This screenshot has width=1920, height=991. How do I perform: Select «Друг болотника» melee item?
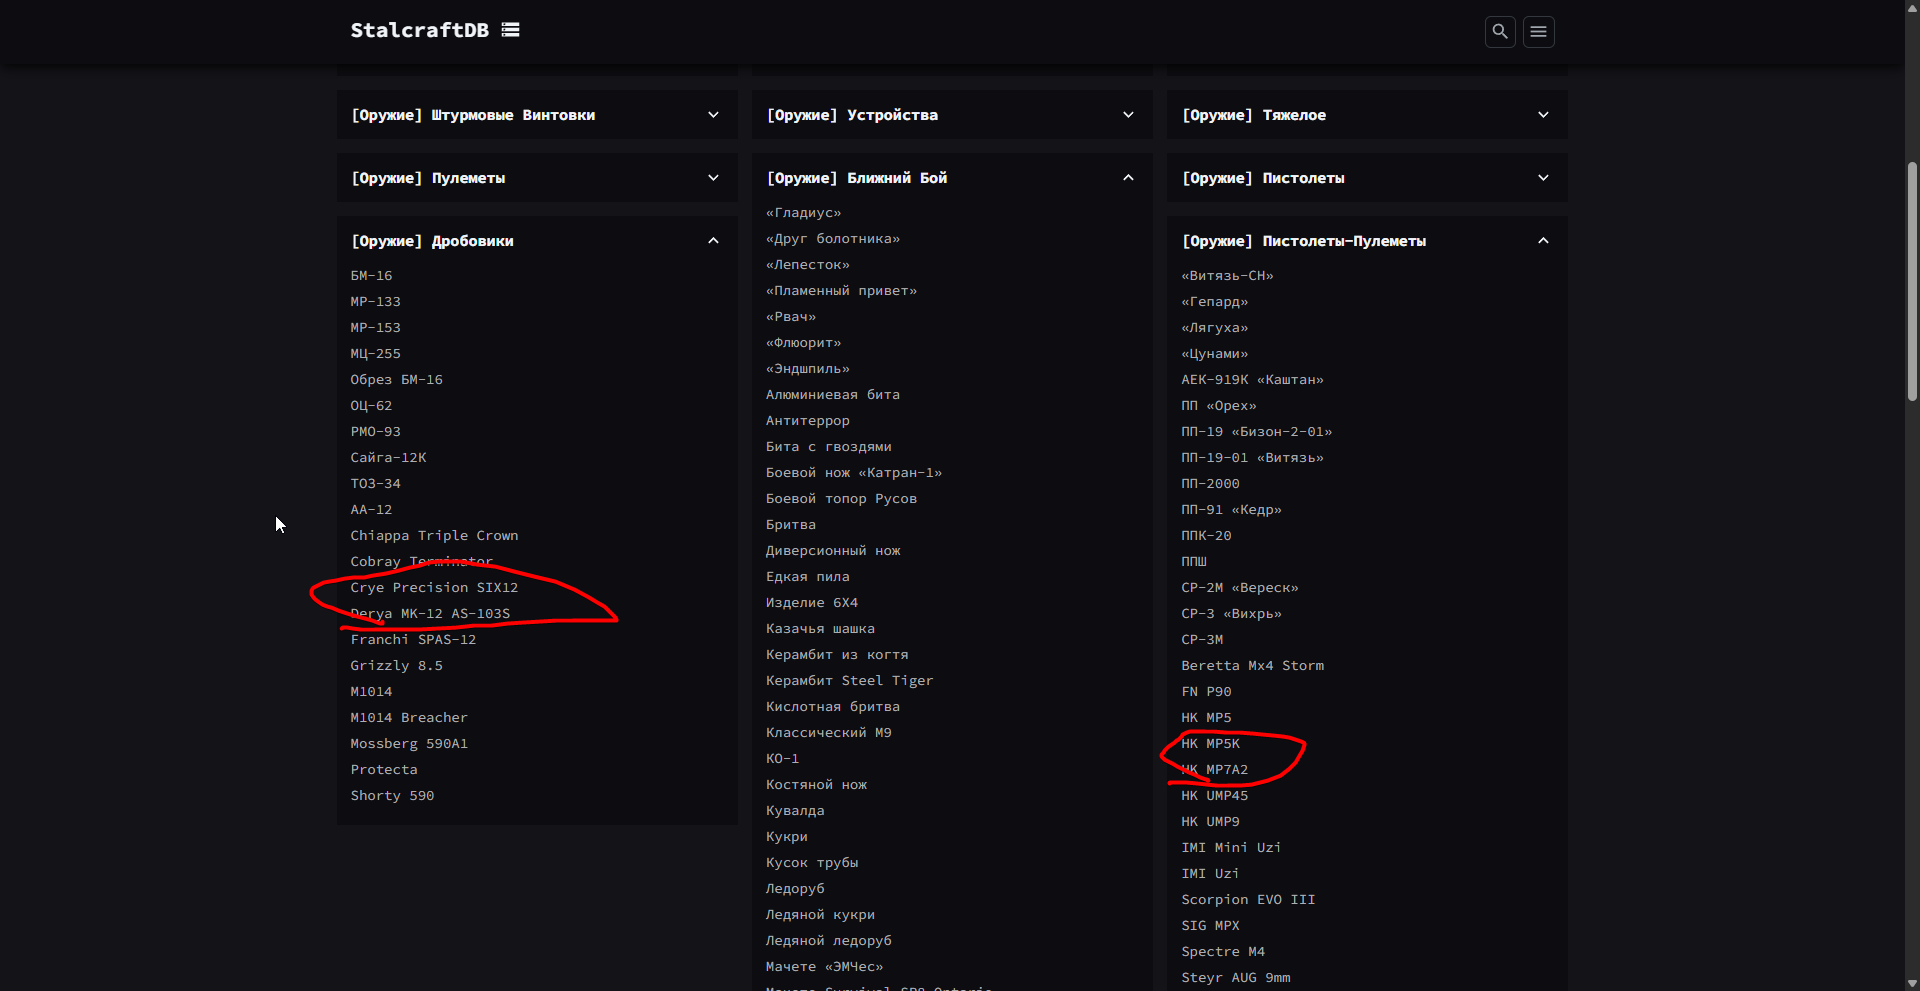coord(833,238)
